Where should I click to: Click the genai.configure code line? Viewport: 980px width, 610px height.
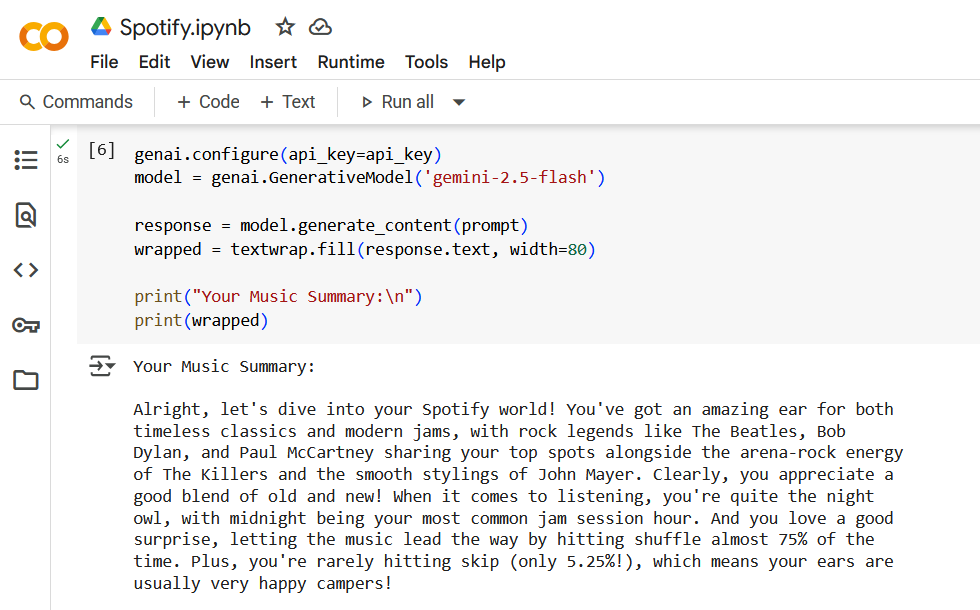(288, 154)
